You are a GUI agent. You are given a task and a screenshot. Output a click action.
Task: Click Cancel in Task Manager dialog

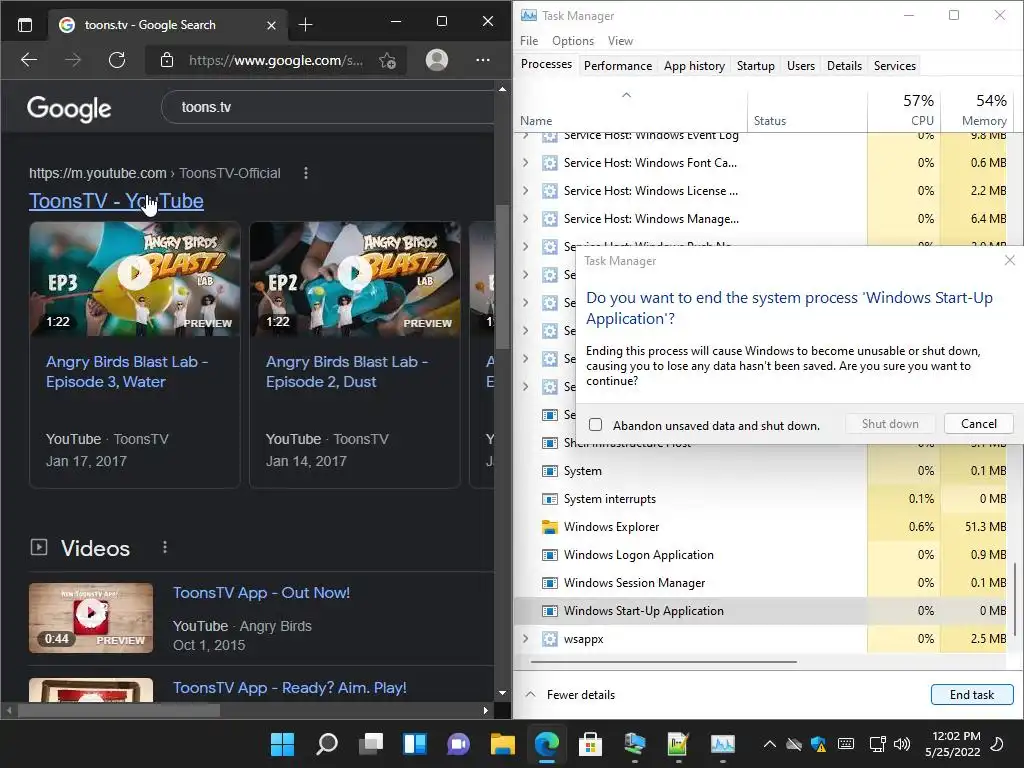[x=978, y=424]
